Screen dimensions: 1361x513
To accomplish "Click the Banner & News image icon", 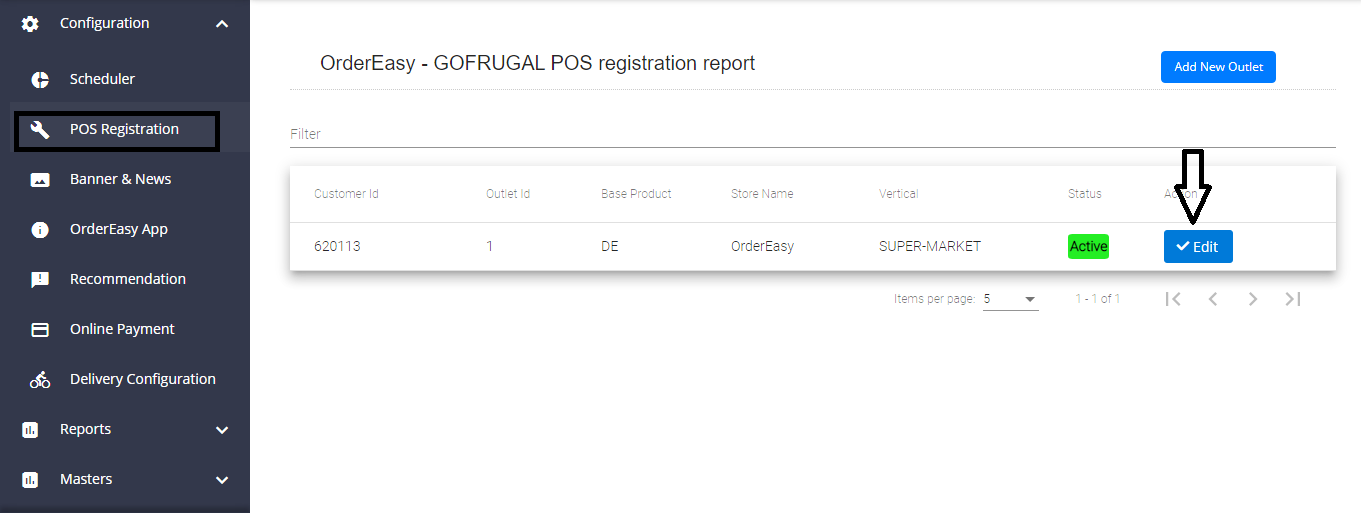I will [x=40, y=179].
